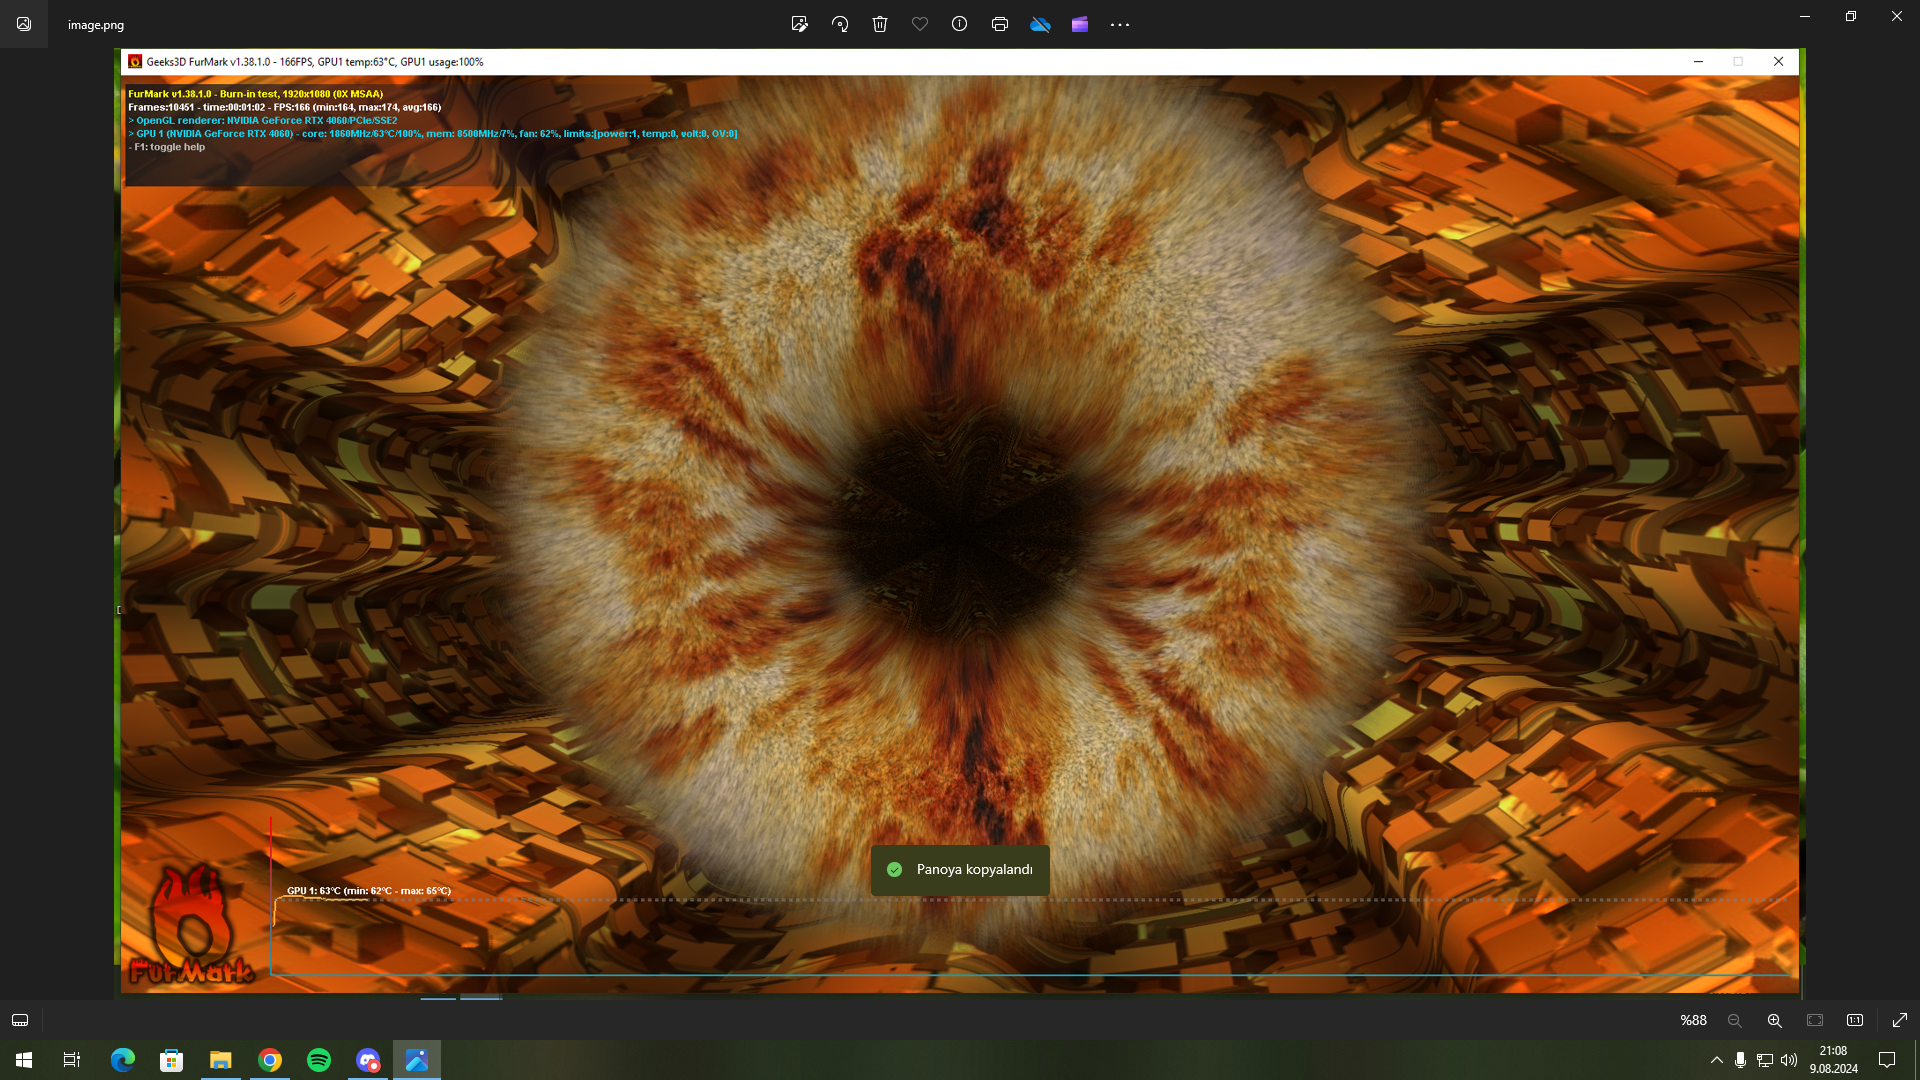Viewport: 1920px width, 1080px height.
Task: Switch to Google Chrome in the taskbar
Action: tap(270, 1060)
